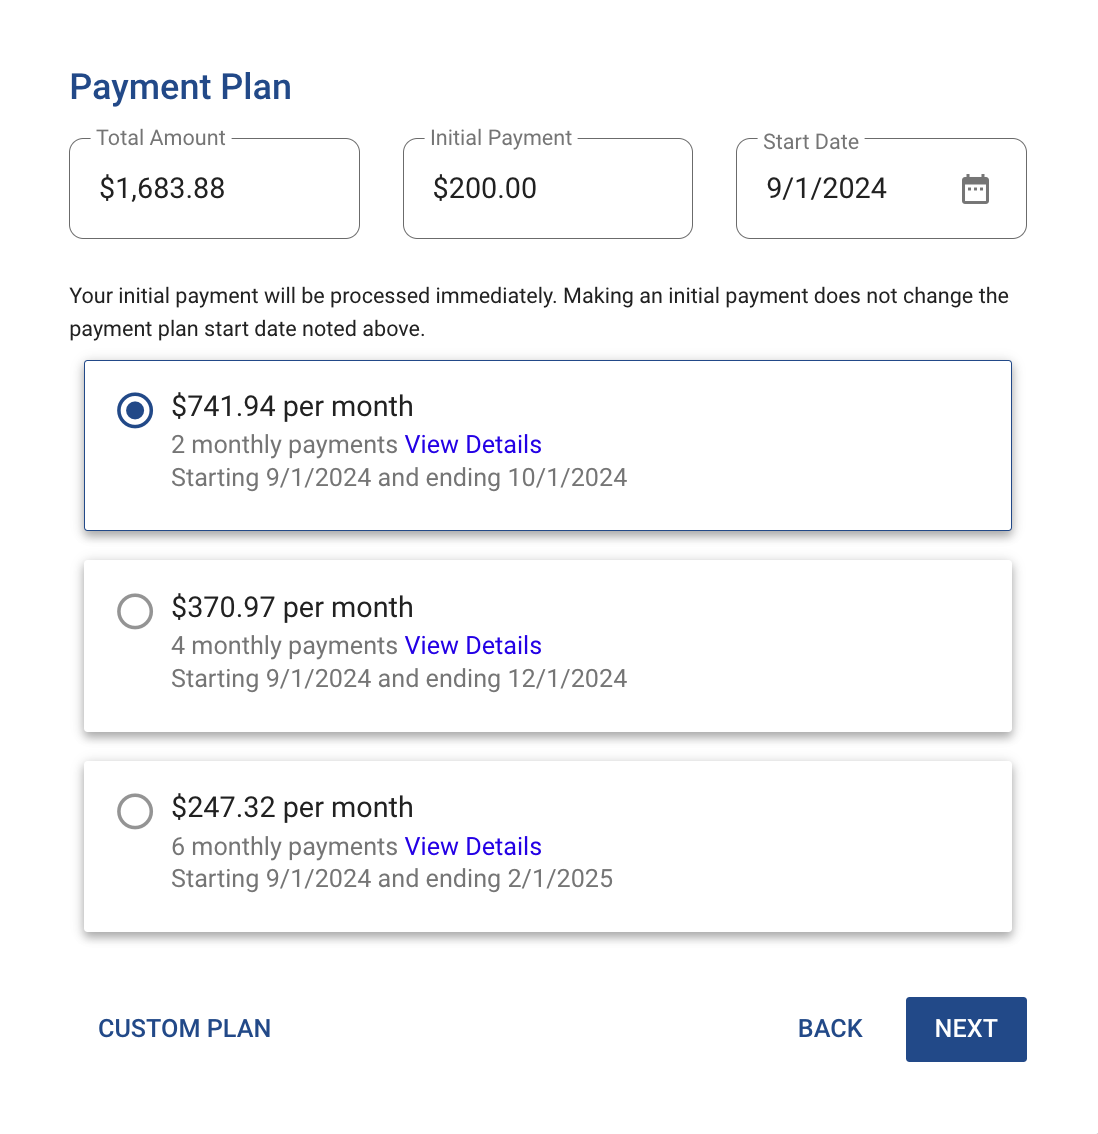Click the NEXT button
This screenshot has width=1098, height=1134.
(x=965, y=1028)
